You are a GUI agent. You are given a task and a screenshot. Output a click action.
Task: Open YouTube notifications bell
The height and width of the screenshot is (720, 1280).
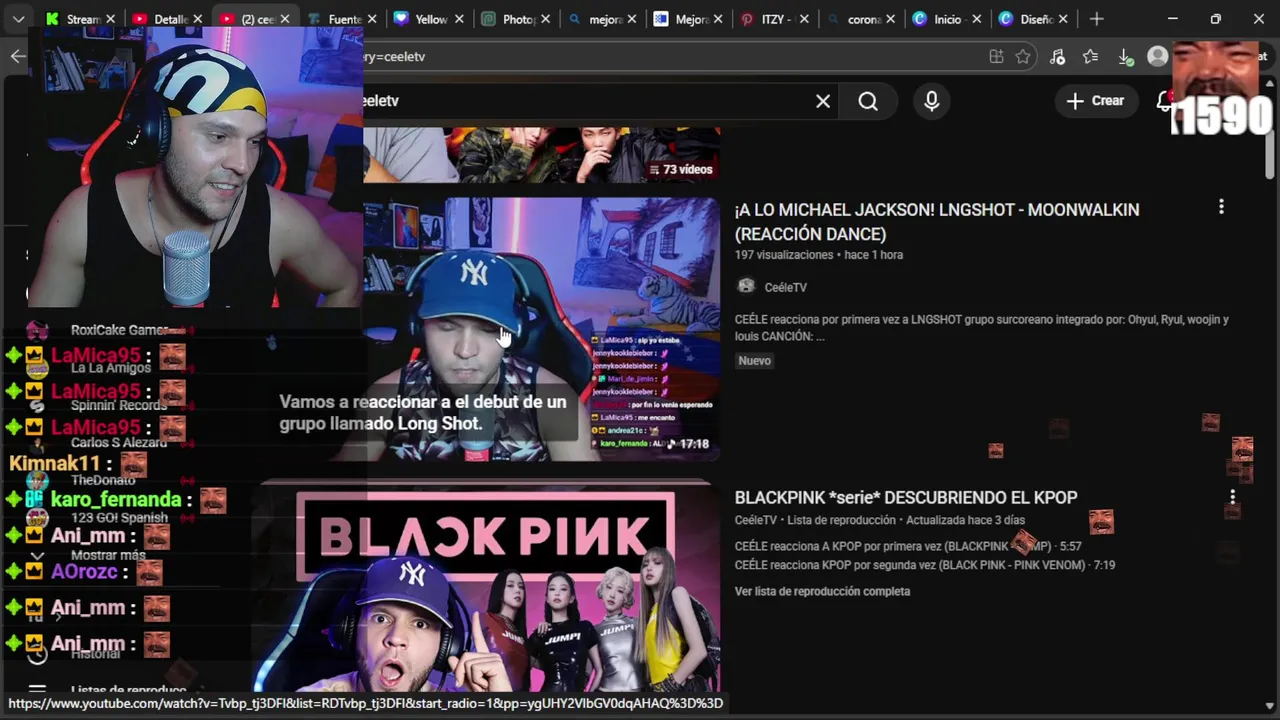click(1164, 101)
